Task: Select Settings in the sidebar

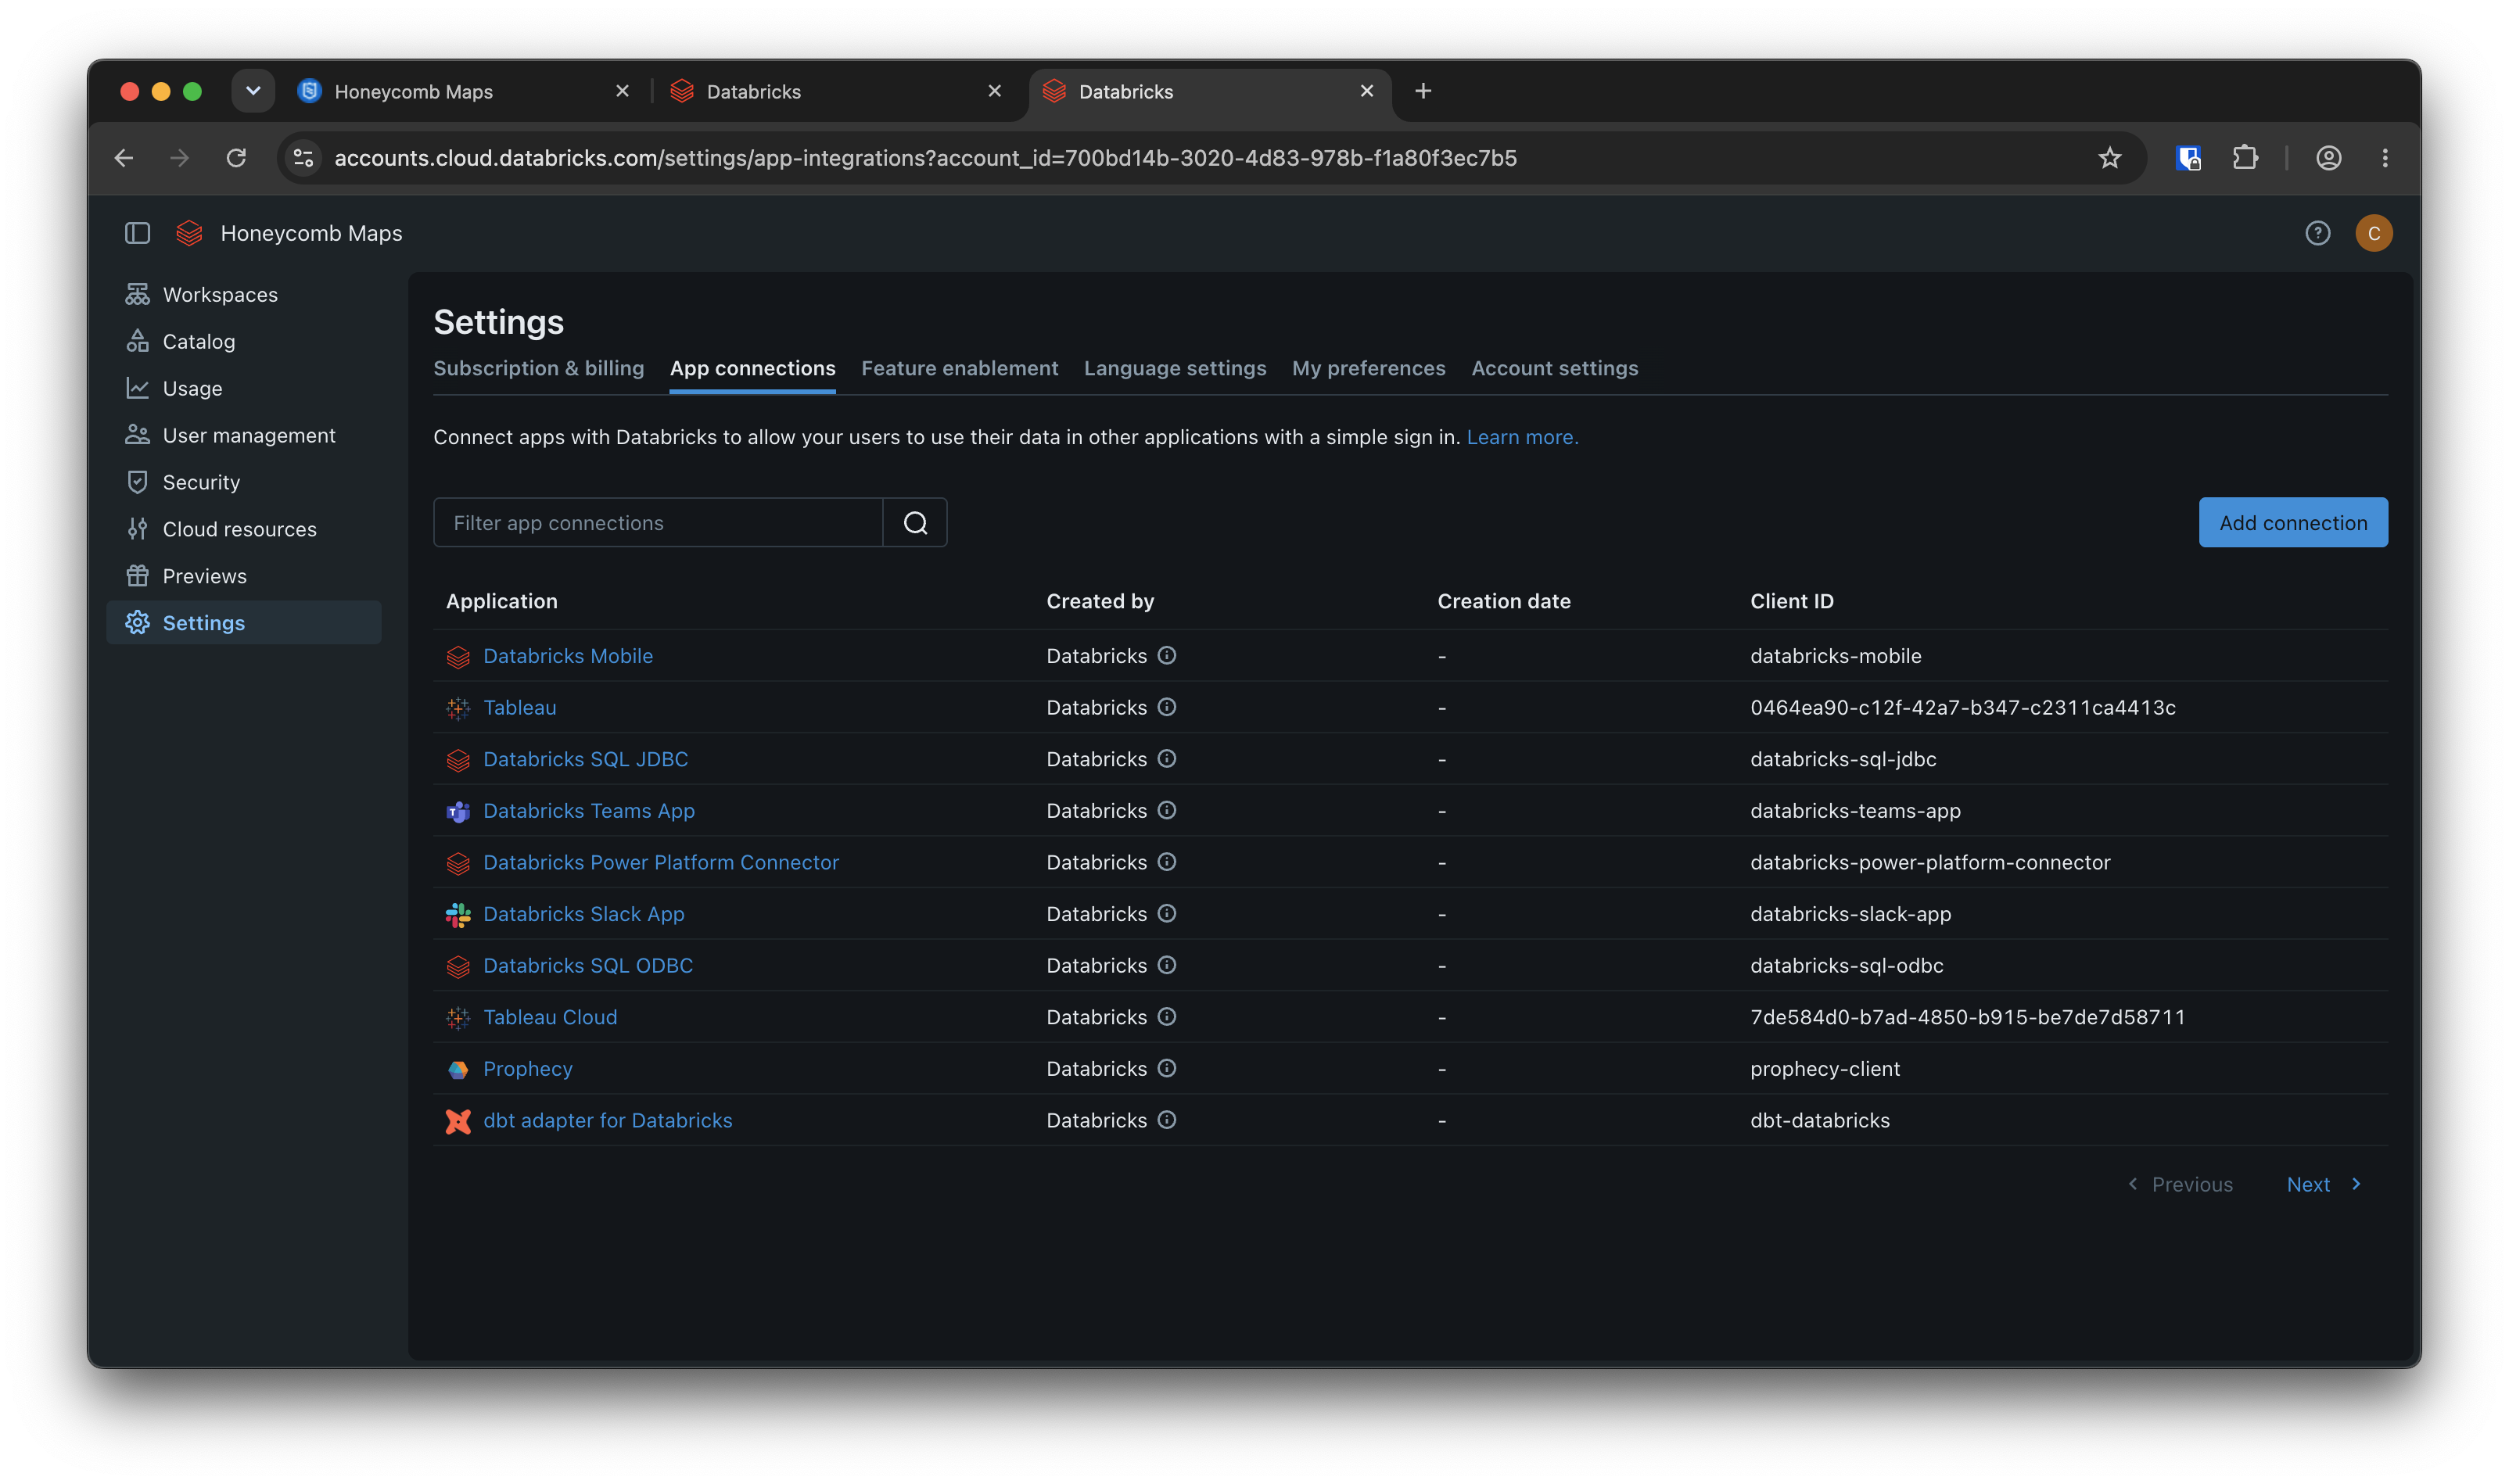Action: [x=243, y=622]
